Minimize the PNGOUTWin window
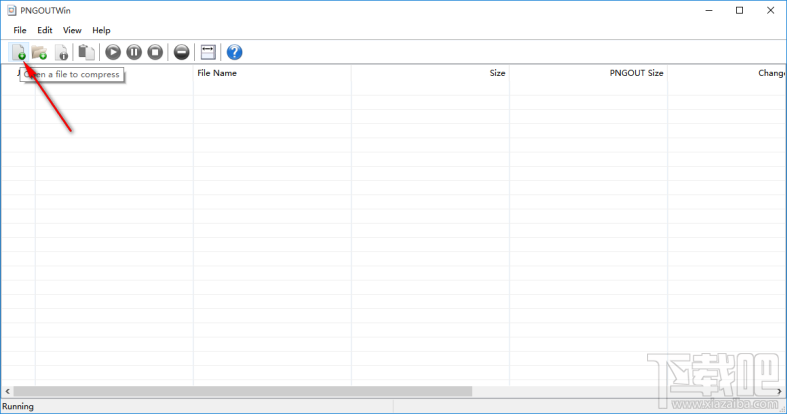The image size is (787, 414). click(x=709, y=11)
